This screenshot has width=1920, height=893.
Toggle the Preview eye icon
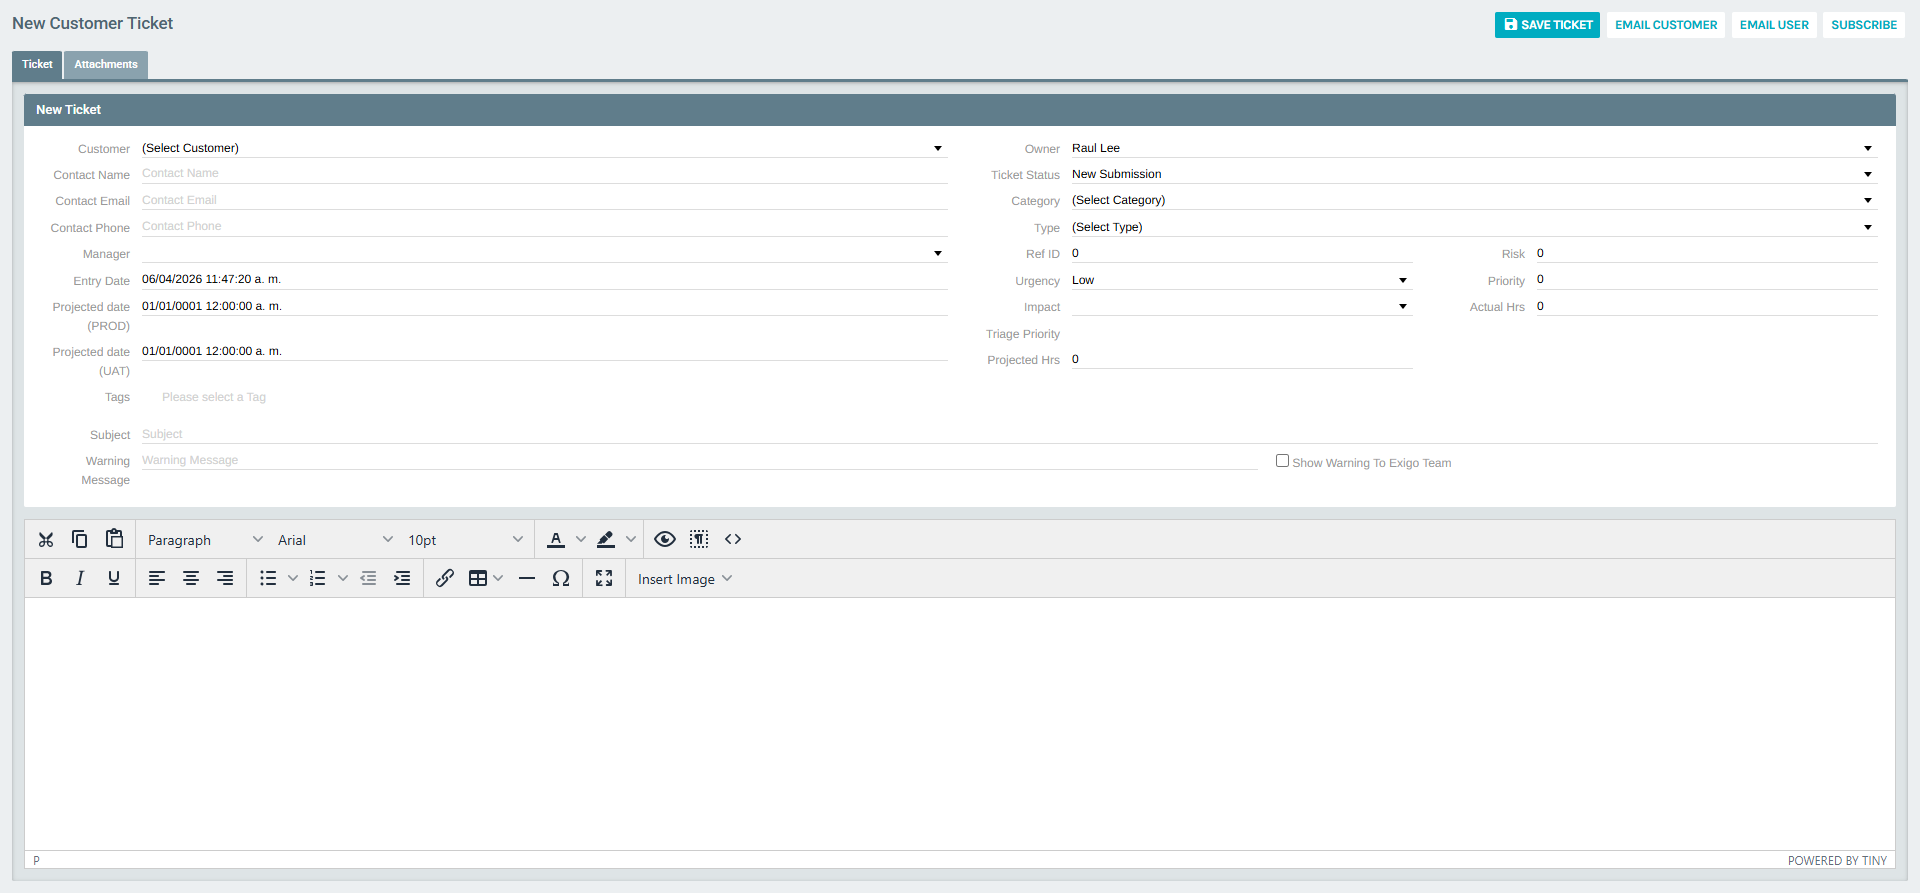pos(665,540)
